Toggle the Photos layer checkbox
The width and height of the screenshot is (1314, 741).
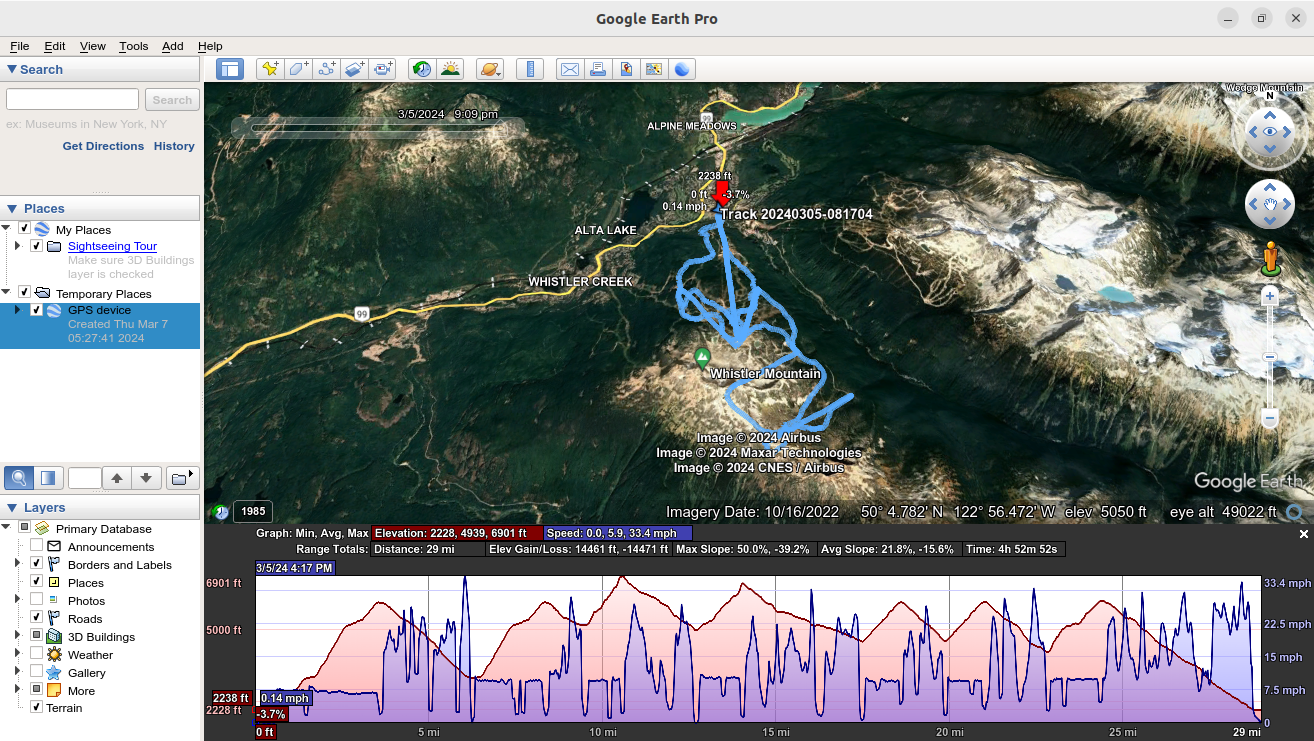click(x=37, y=601)
